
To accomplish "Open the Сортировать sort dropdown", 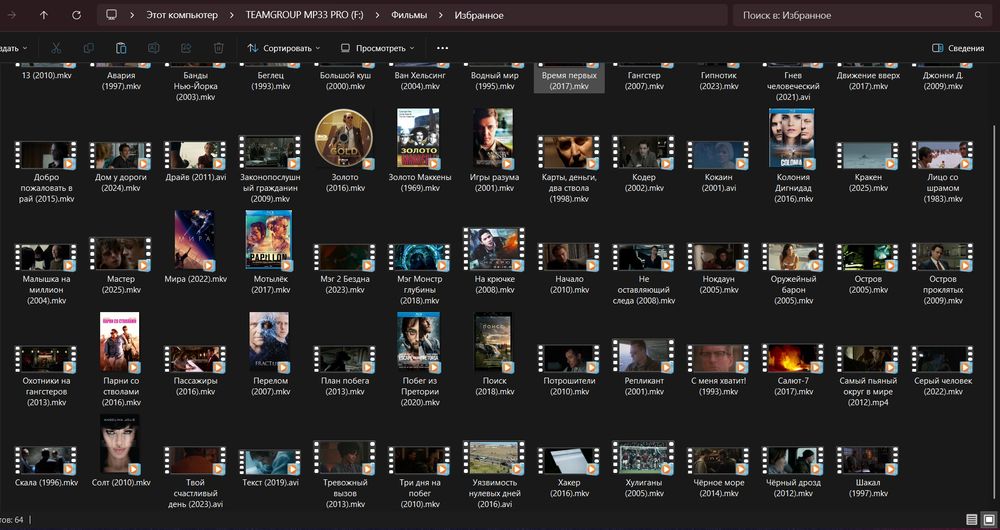I will [283, 48].
